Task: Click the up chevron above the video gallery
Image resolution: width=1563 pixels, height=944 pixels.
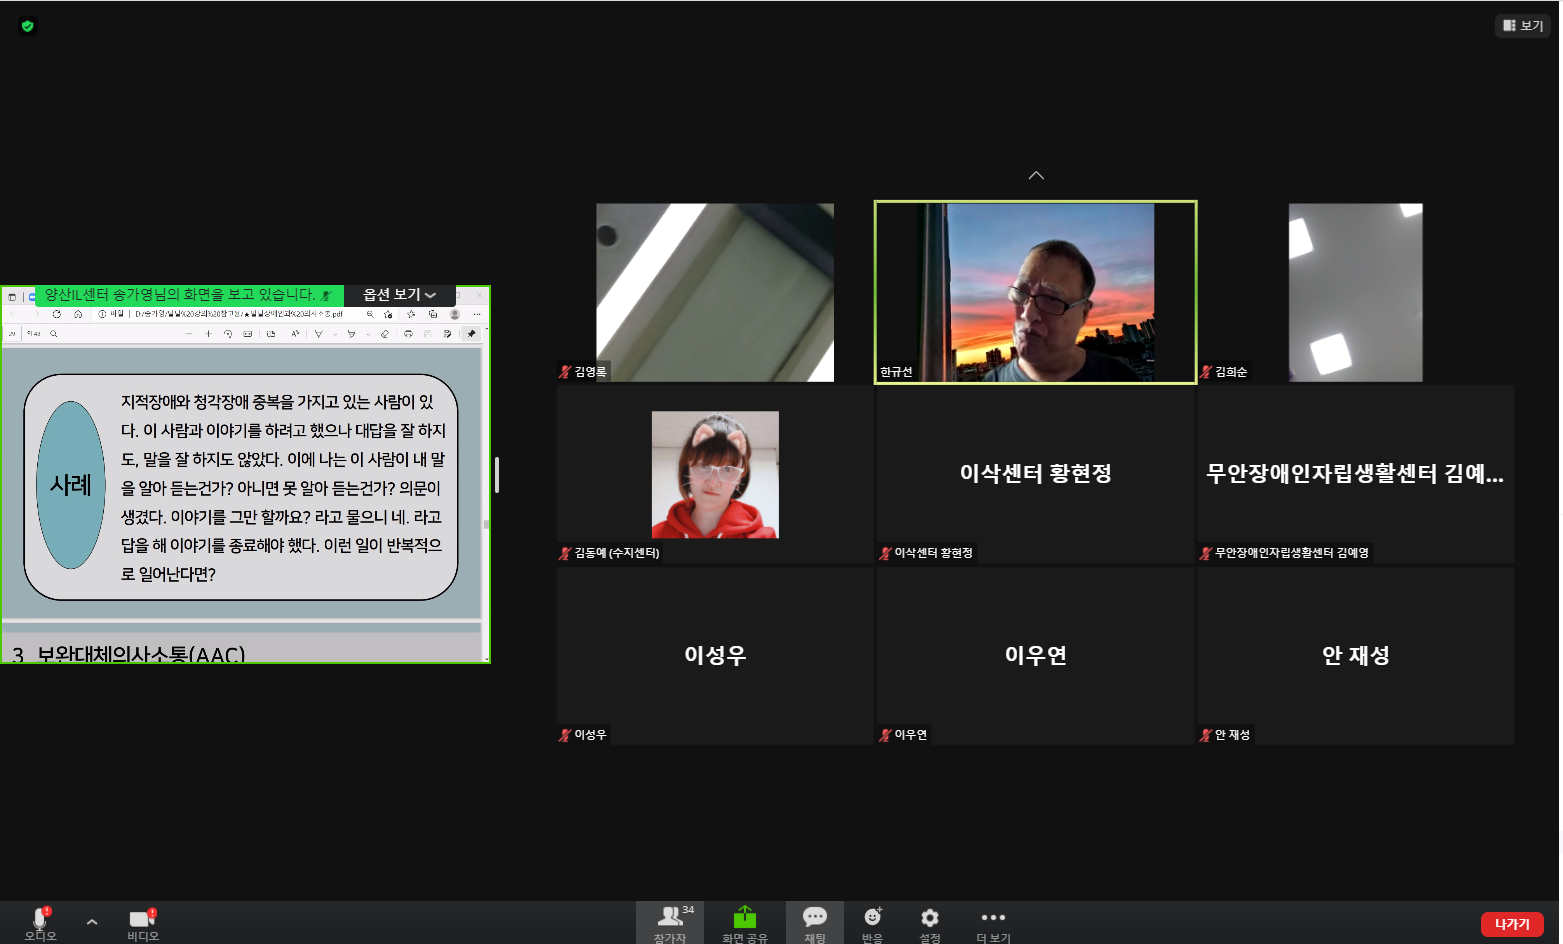Action: click(1036, 176)
